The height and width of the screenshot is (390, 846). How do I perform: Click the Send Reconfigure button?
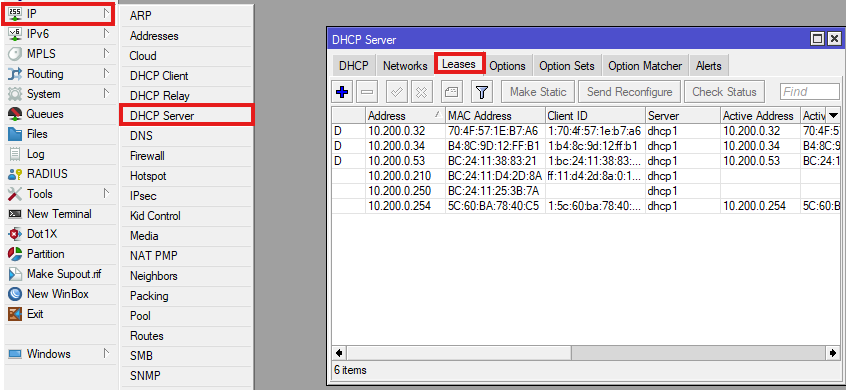pyautogui.click(x=630, y=92)
